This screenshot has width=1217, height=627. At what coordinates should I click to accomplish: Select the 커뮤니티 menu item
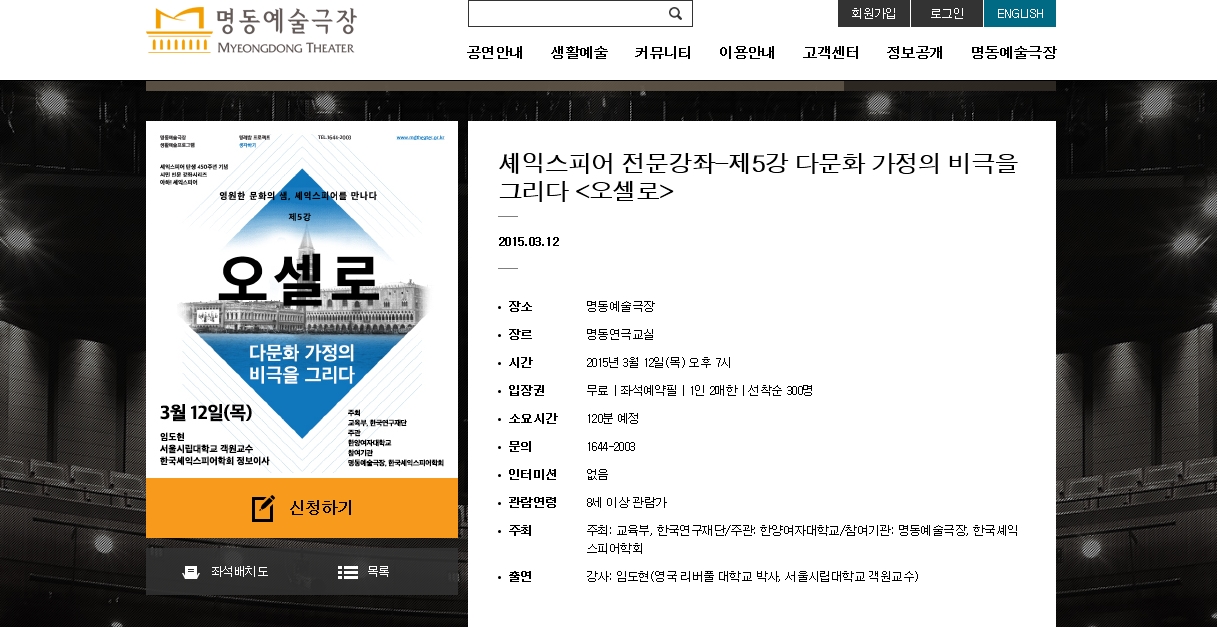663,53
